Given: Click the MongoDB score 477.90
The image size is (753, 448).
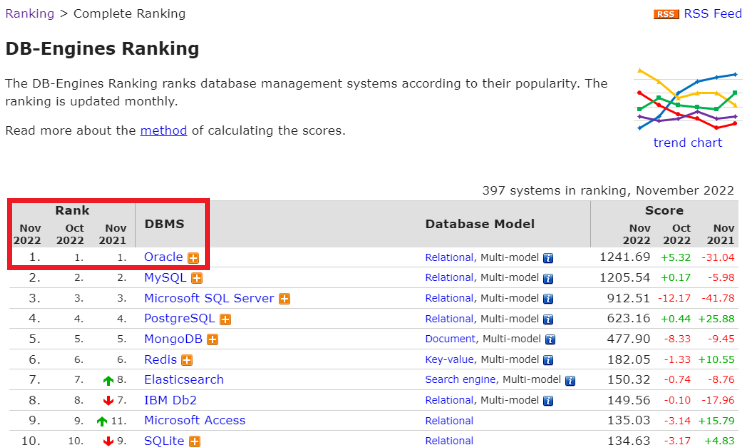Looking at the screenshot, I should 628,339.
